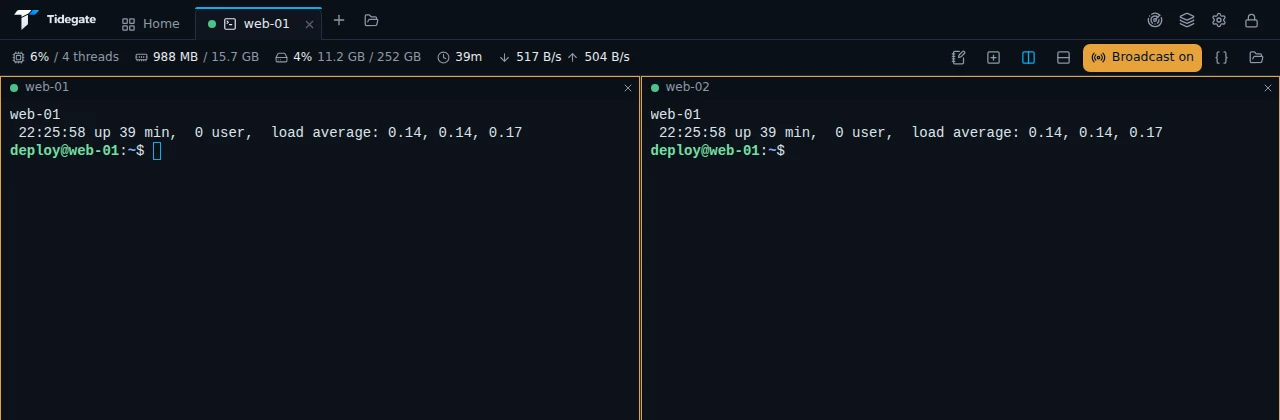Screen dimensions: 1280x420
Task: Click the 11.2 GB / 252 GB disk label
Action: [x=369, y=58]
